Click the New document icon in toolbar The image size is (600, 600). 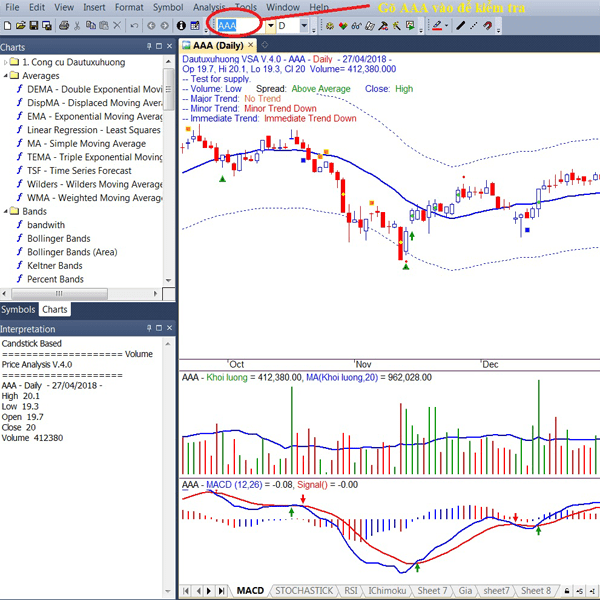point(8,26)
